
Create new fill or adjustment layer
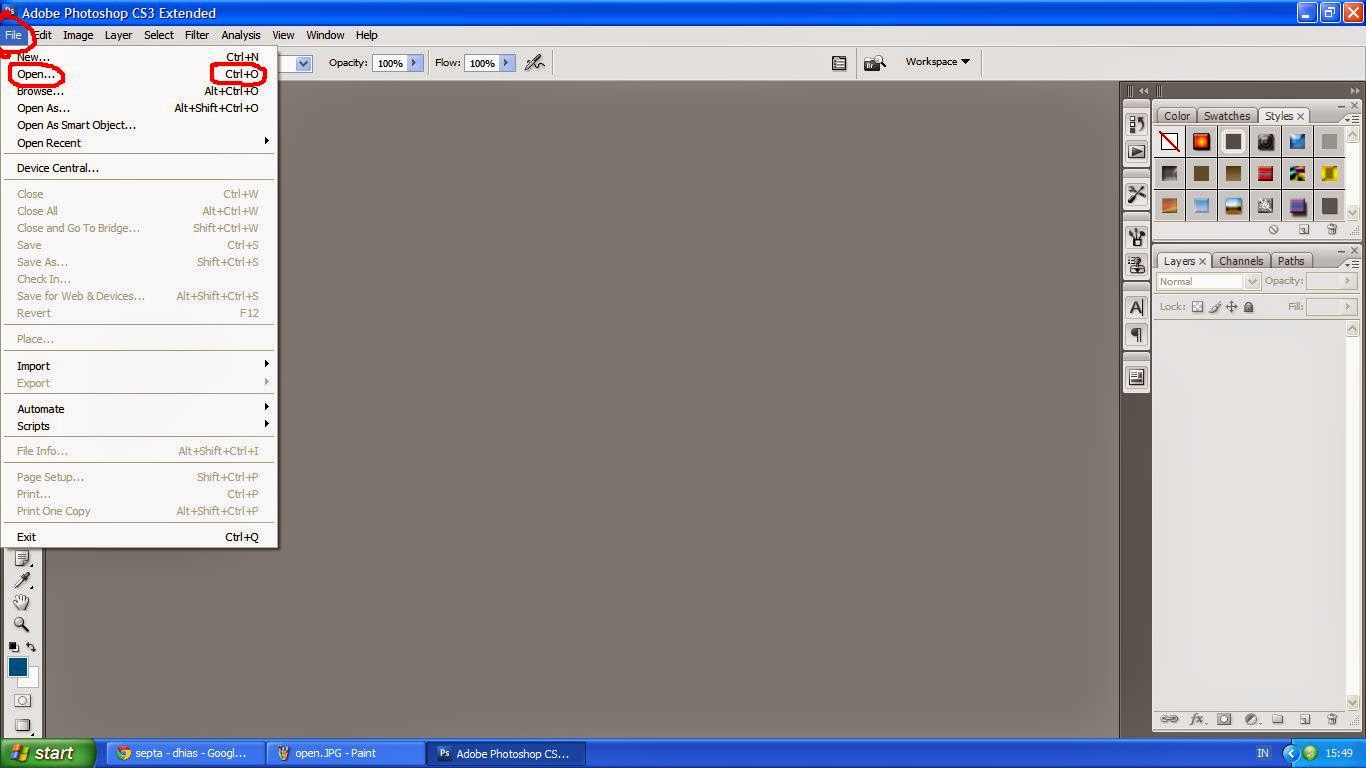1251,719
